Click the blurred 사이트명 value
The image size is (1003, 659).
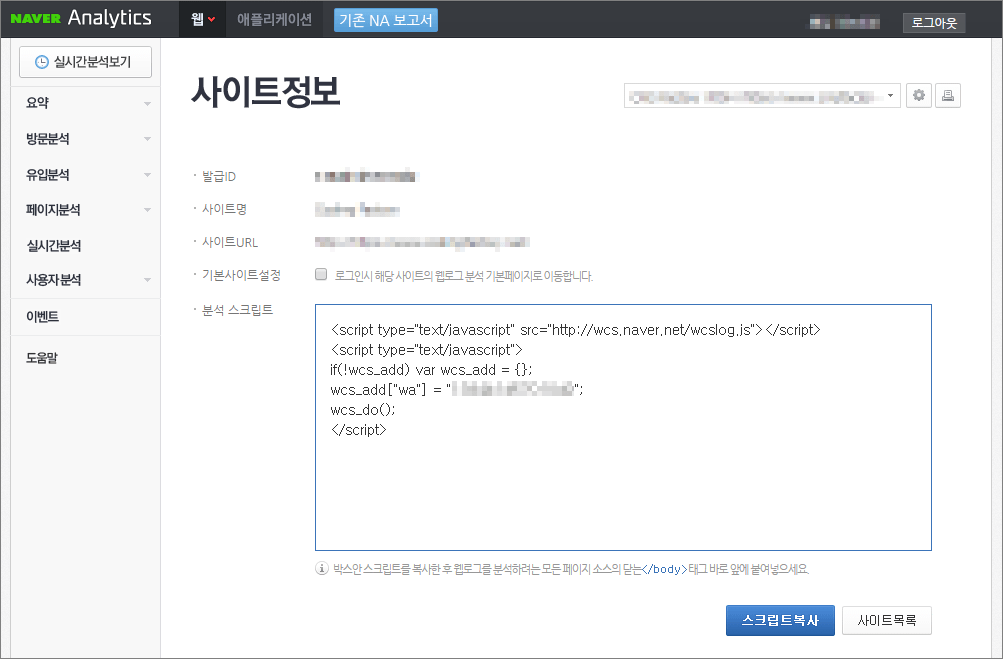tap(358, 209)
